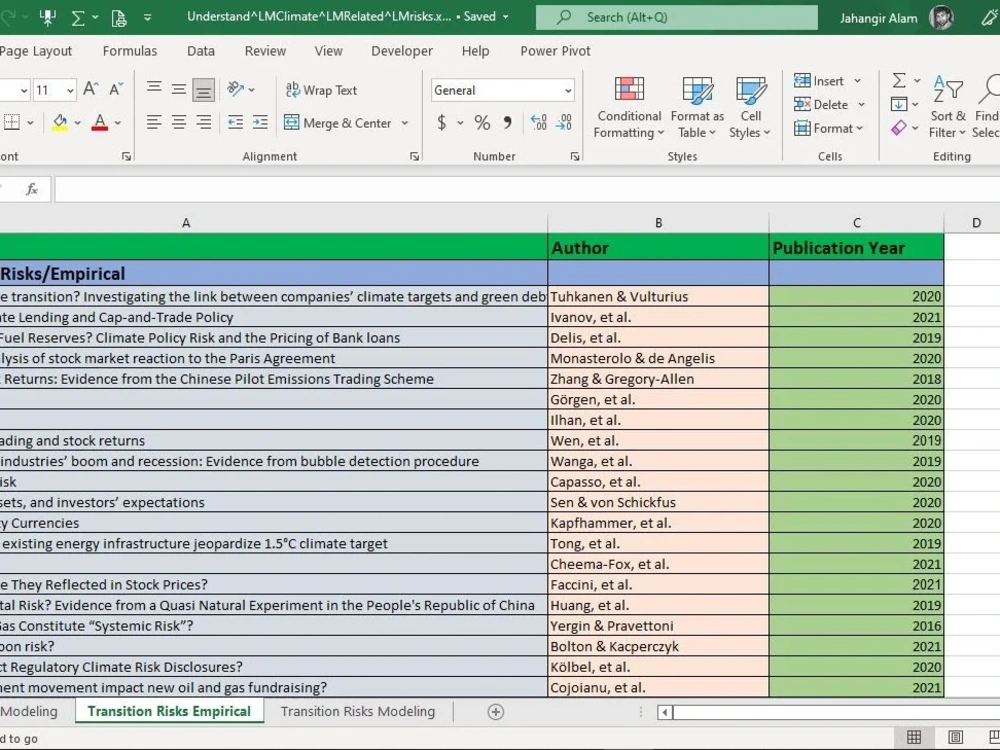Image resolution: width=1000 pixels, height=750 pixels.
Task: Click Merge & Center button
Action: click(337, 123)
